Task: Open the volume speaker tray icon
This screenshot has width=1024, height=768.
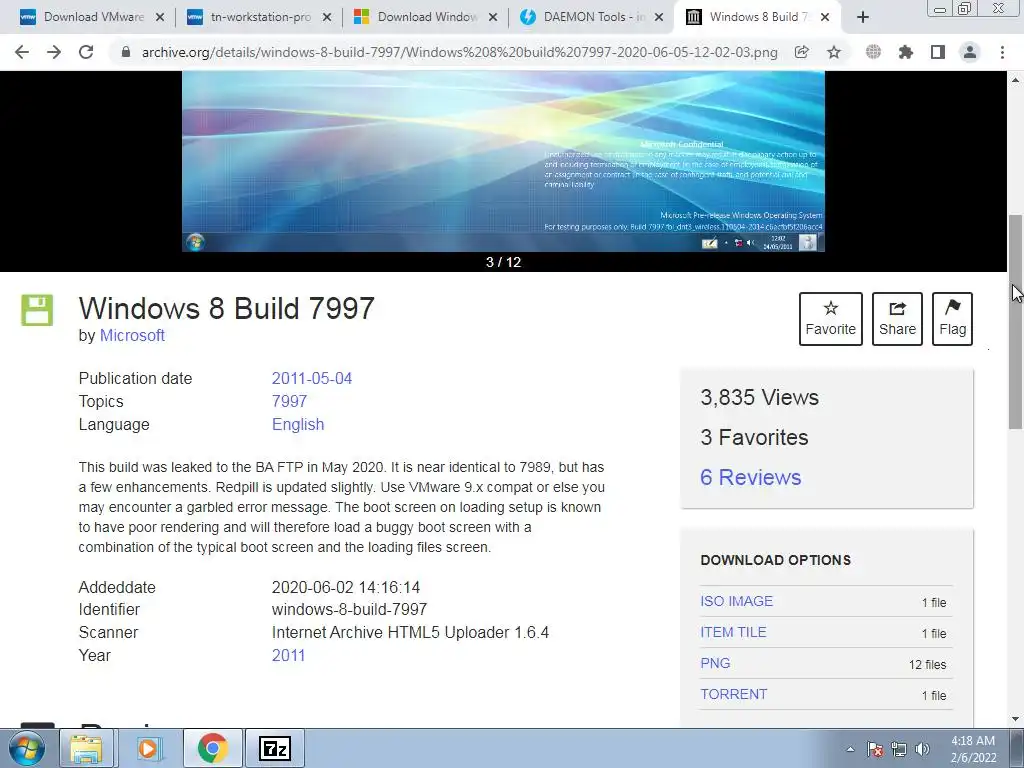Action: point(922,749)
